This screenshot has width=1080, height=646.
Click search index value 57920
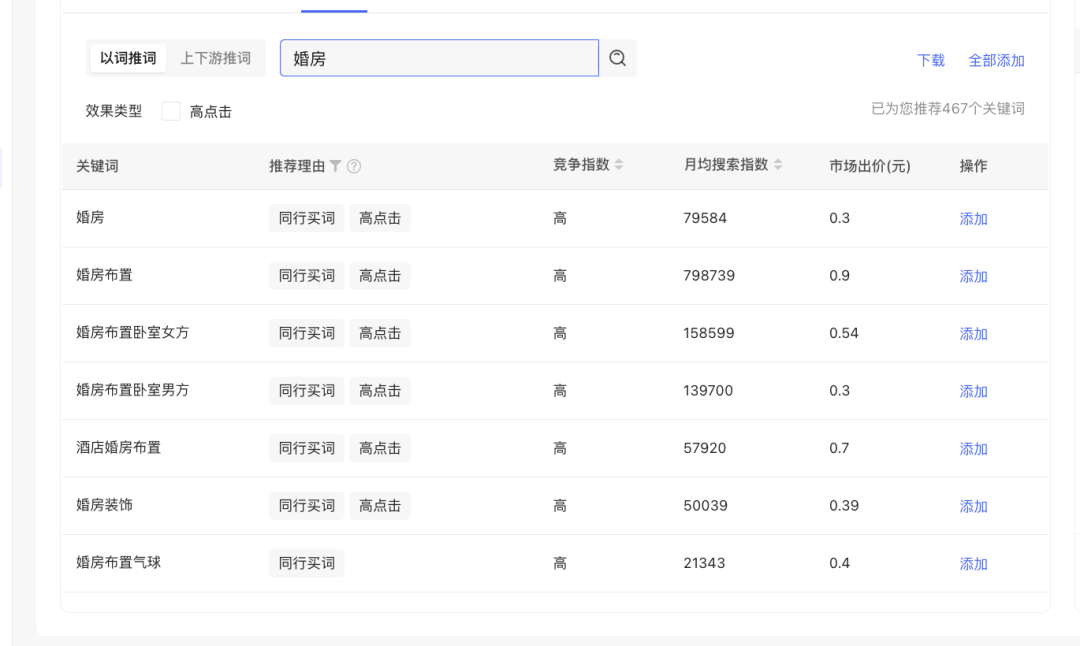(x=705, y=448)
